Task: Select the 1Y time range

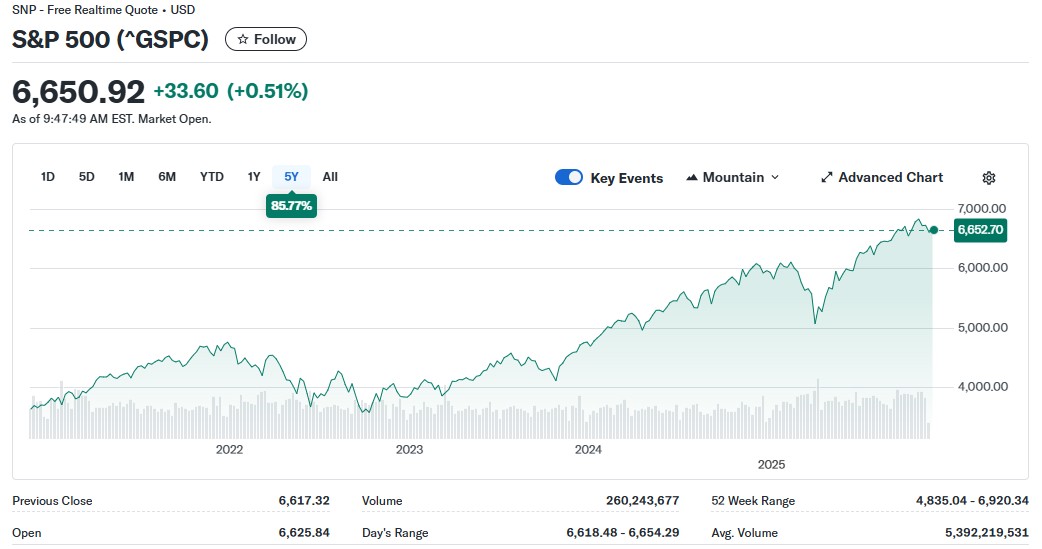Action: click(254, 177)
